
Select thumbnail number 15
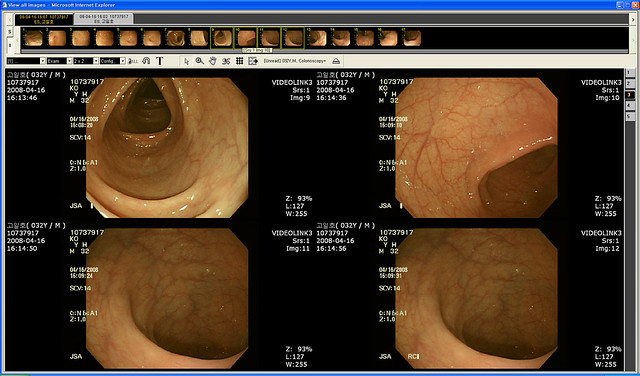click(364, 38)
